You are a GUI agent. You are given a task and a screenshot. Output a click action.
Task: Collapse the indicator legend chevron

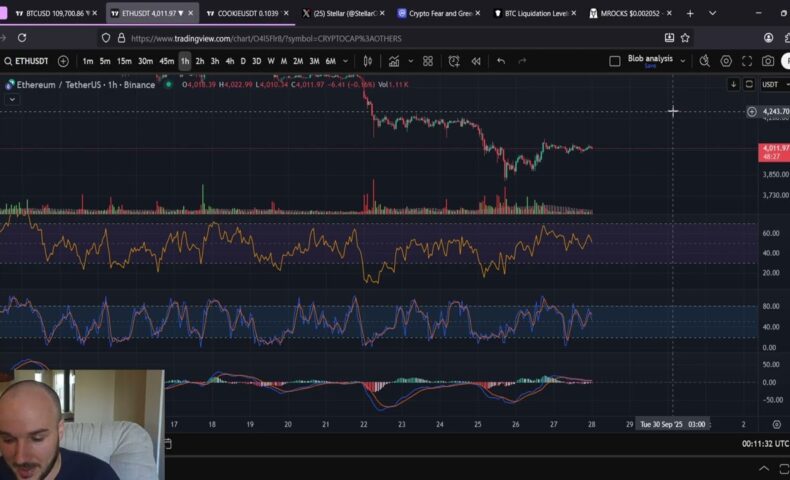pyautogui.click(x=12, y=99)
